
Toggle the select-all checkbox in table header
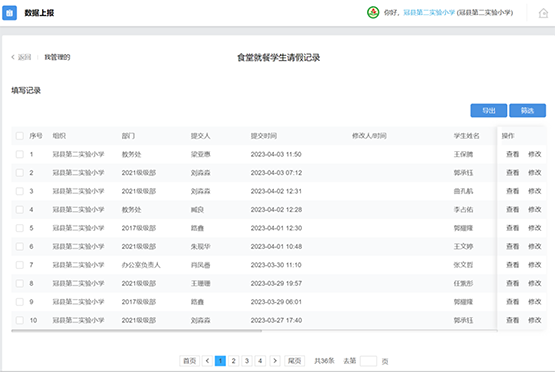pos(20,136)
